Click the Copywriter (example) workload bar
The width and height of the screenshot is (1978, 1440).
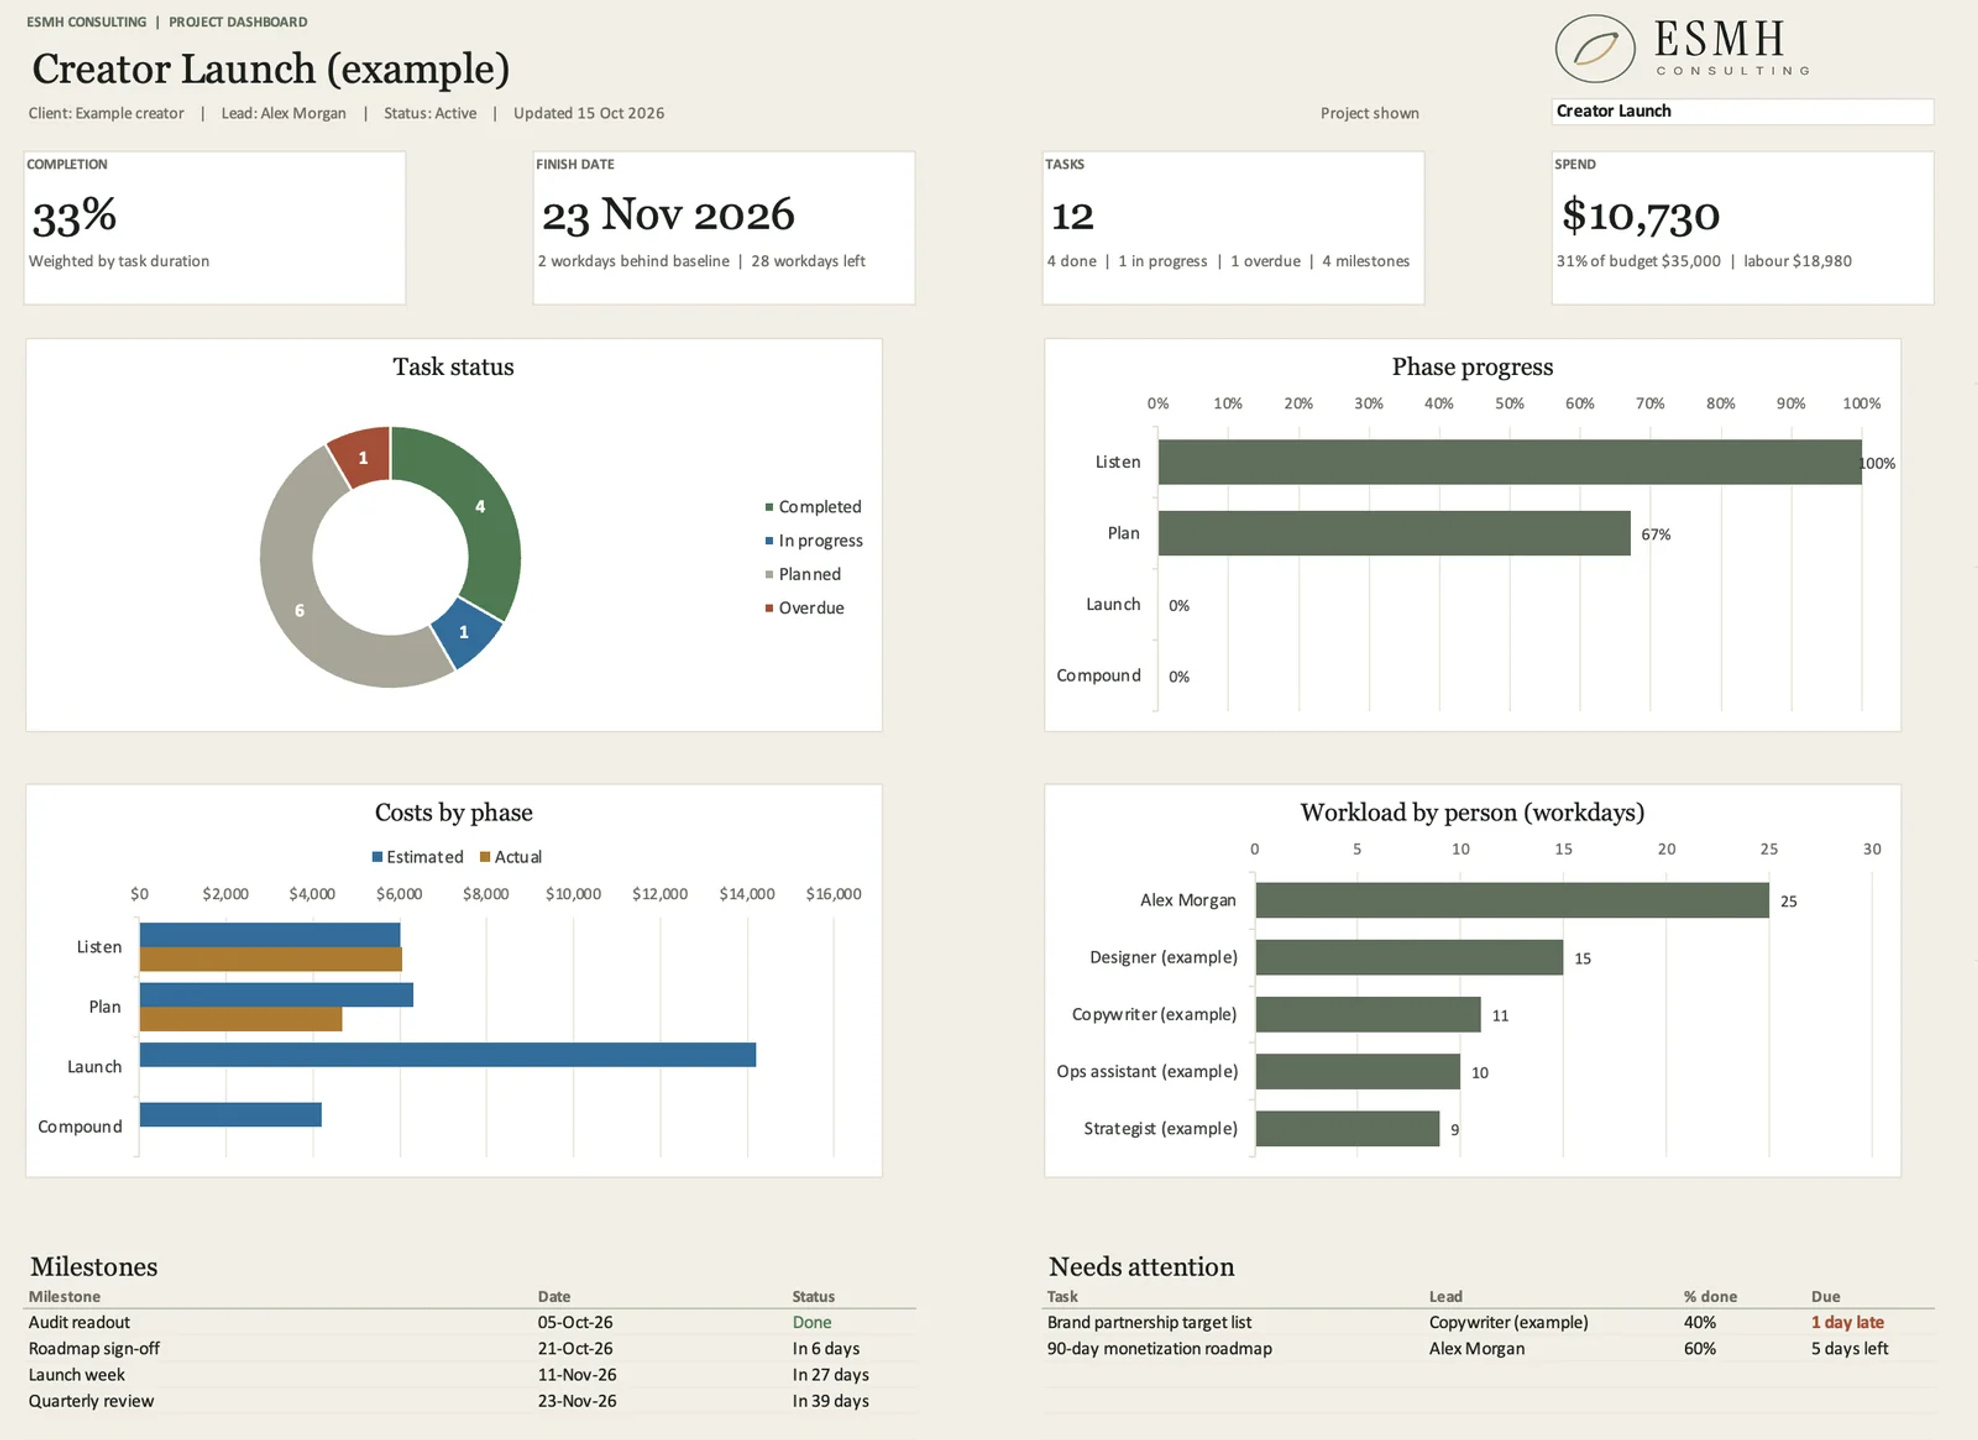[x=1368, y=1014]
